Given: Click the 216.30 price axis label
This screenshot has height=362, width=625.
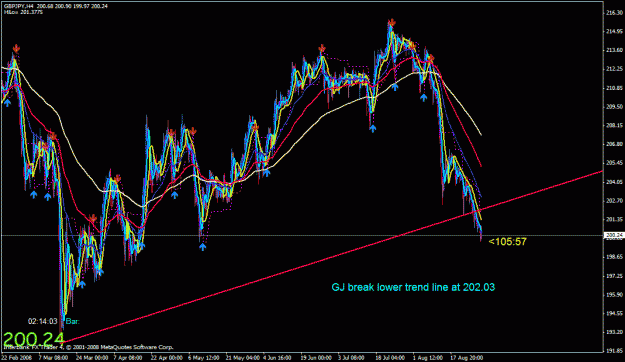Looking at the screenshot, I should click(614, 13).
